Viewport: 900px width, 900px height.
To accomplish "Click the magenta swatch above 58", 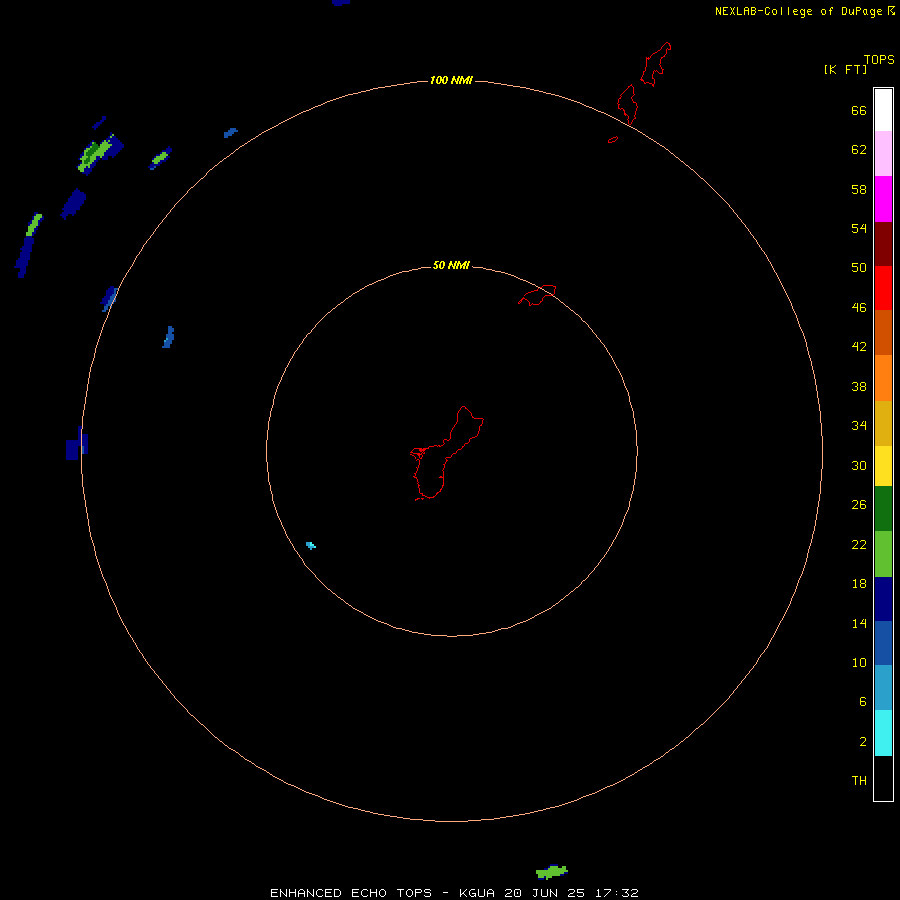I will pyautogui.click(x=883, y=199).
